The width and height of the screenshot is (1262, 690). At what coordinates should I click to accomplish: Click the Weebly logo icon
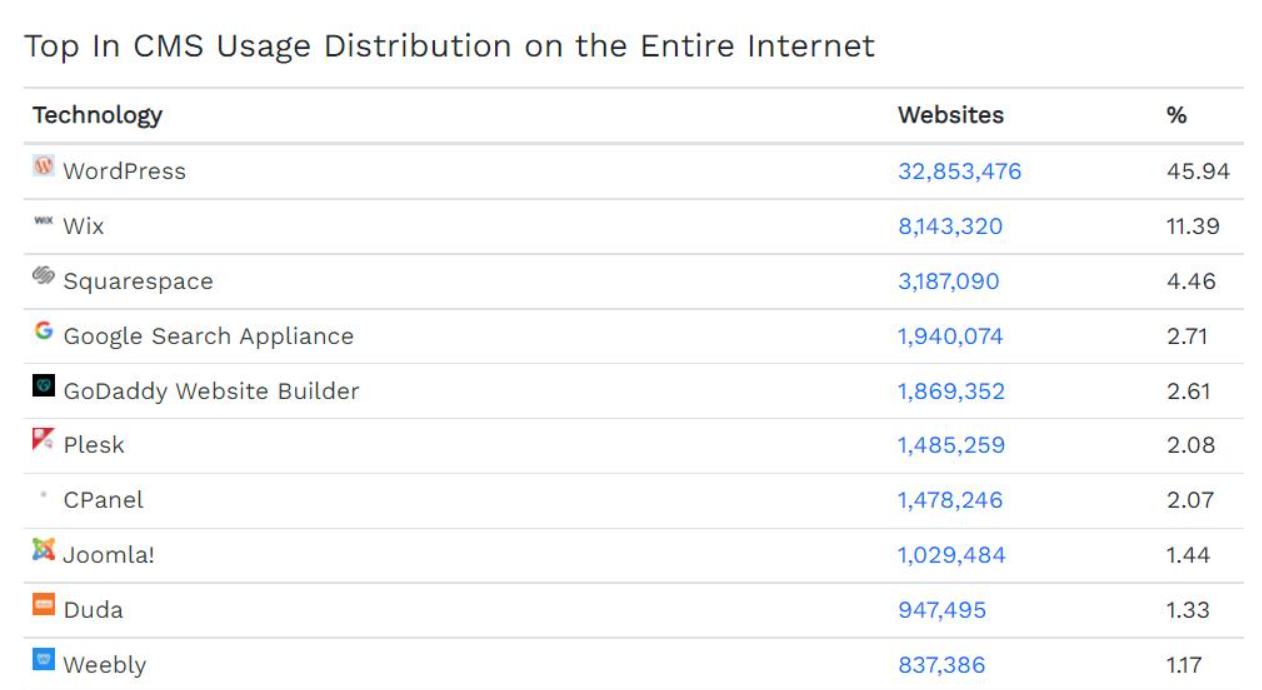[x=43, y=659]
